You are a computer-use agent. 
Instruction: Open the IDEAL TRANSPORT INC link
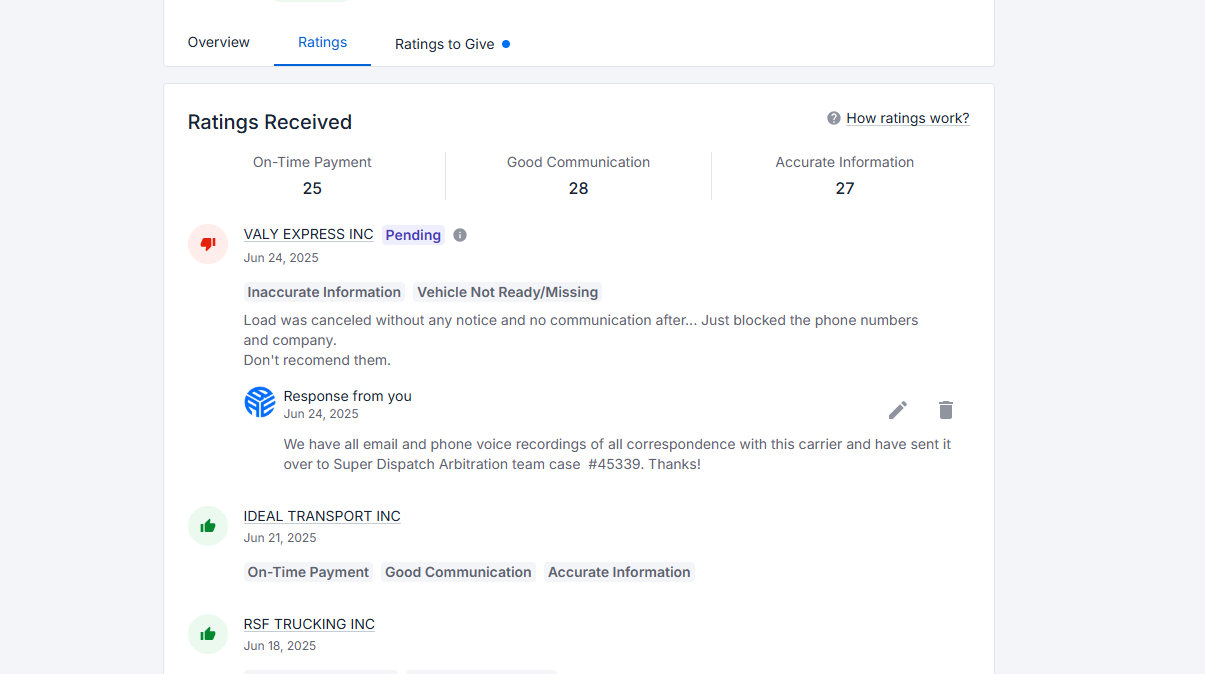[x=322, y=515]
